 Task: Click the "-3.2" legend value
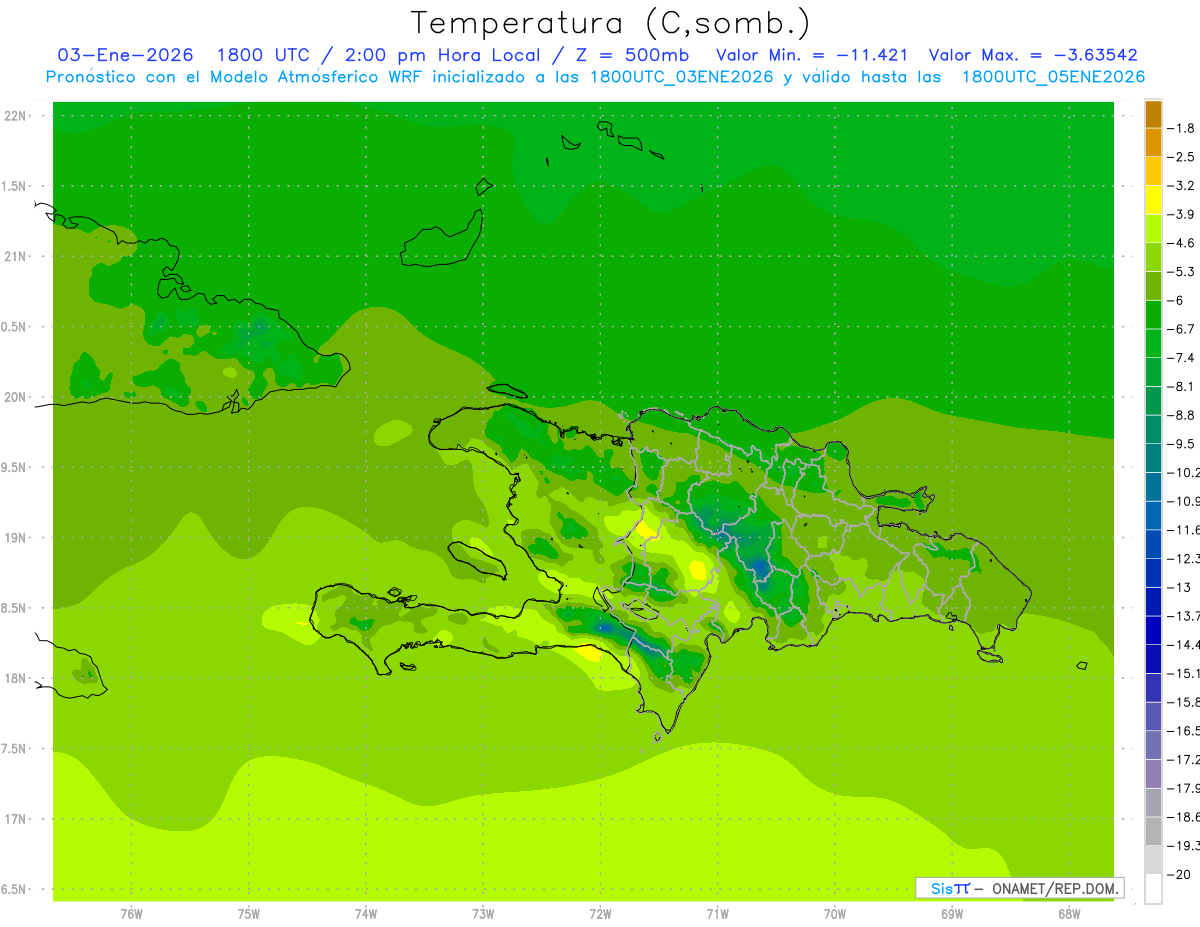pyautogui.click(x=1181, y=186)
